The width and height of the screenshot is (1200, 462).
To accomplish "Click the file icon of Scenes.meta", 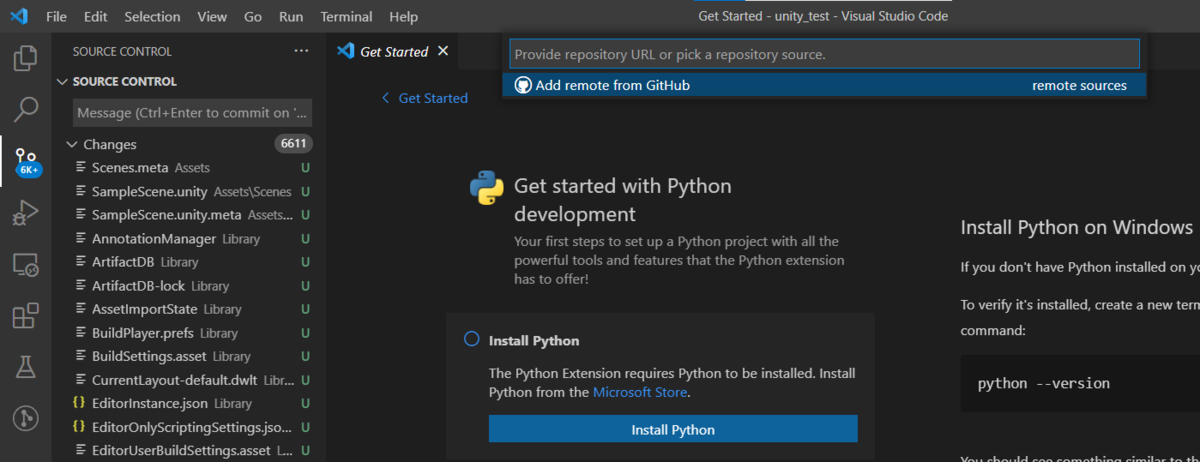I will [x=80, y=167].
